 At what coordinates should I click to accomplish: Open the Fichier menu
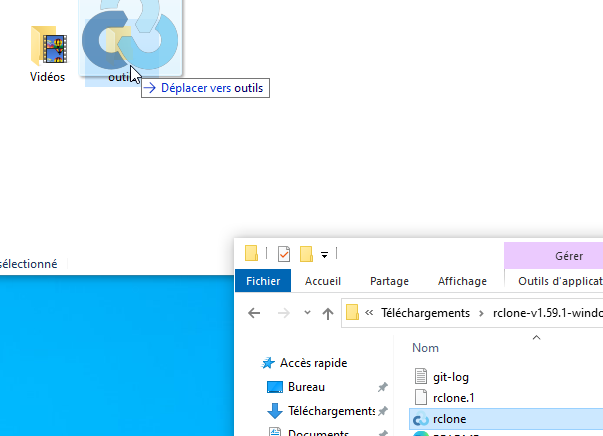click(x=263, y=281)
